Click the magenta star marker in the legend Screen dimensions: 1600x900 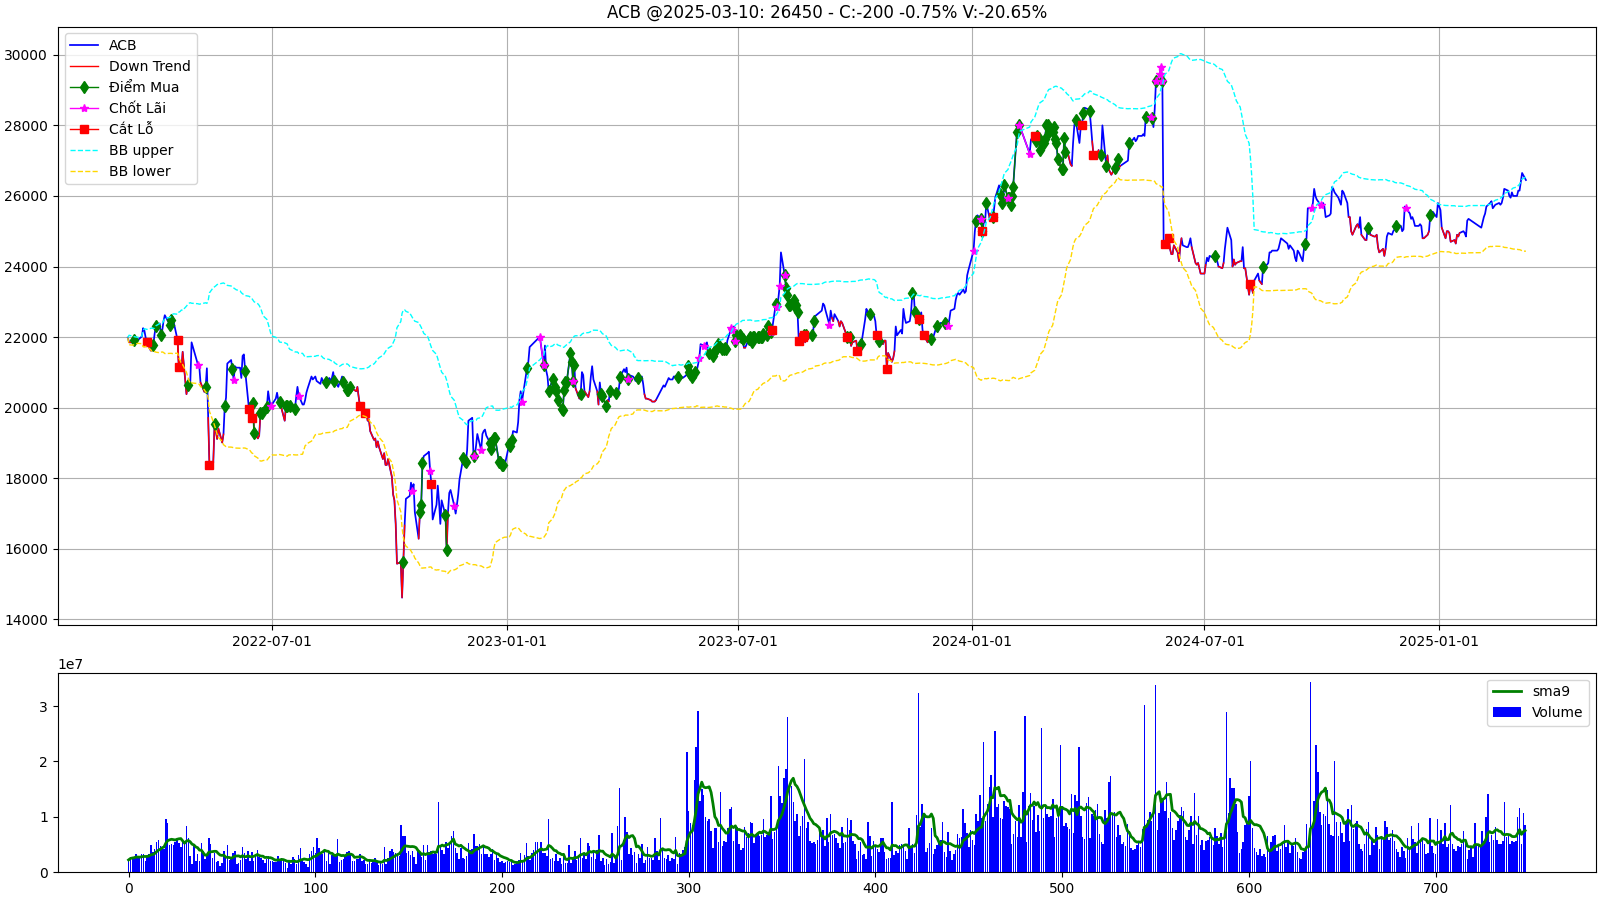point(85,108)
